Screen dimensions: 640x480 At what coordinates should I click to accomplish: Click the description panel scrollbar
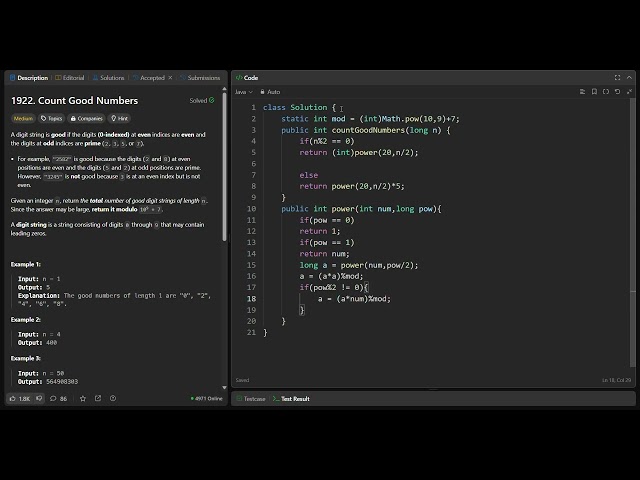224,167
